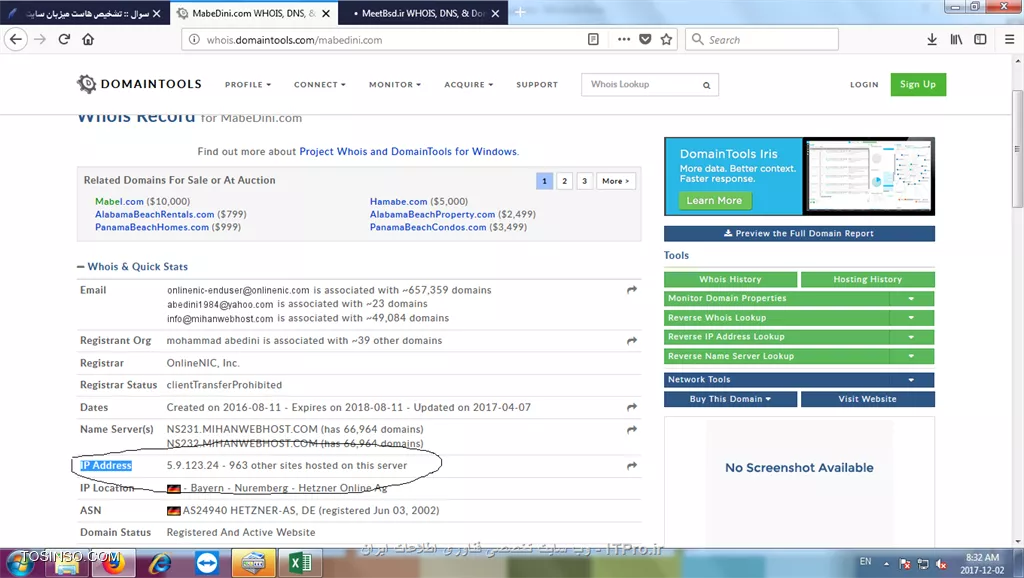
Task: Open the Firefox hamburger menu
Action: point(1009,39)
